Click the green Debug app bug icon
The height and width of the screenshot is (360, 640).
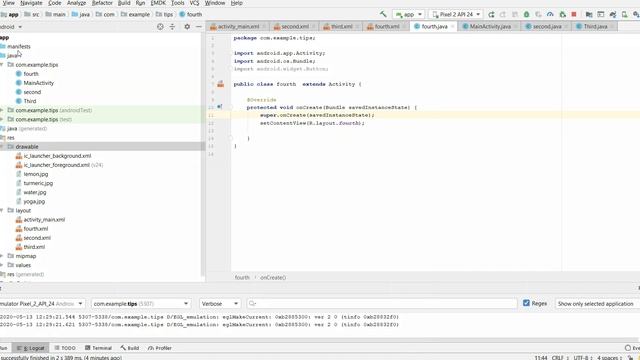527,14
